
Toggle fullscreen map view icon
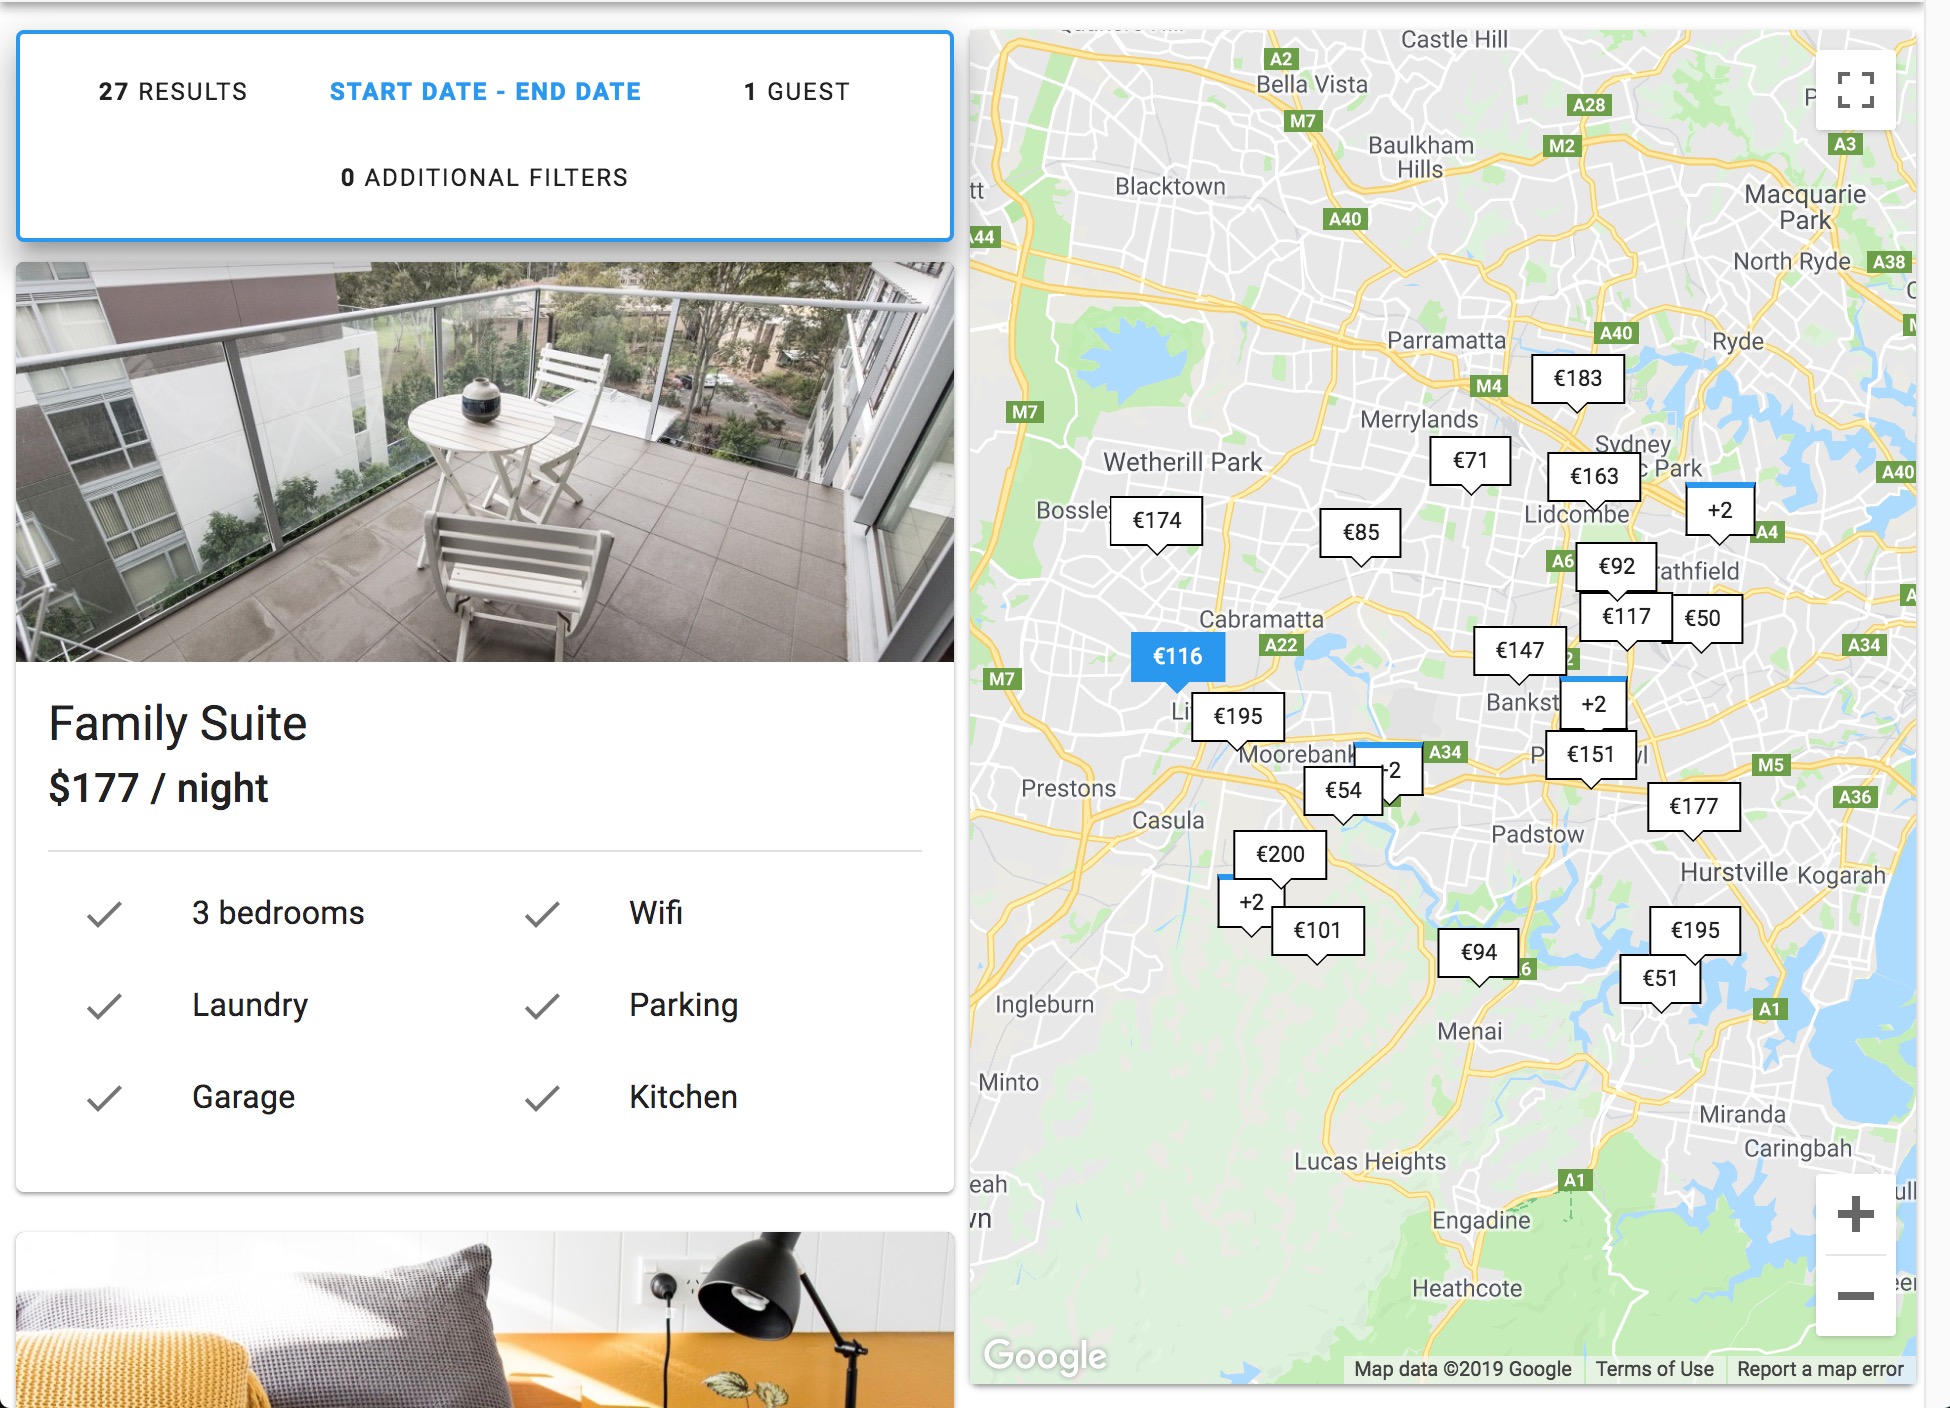(1855, 90)
